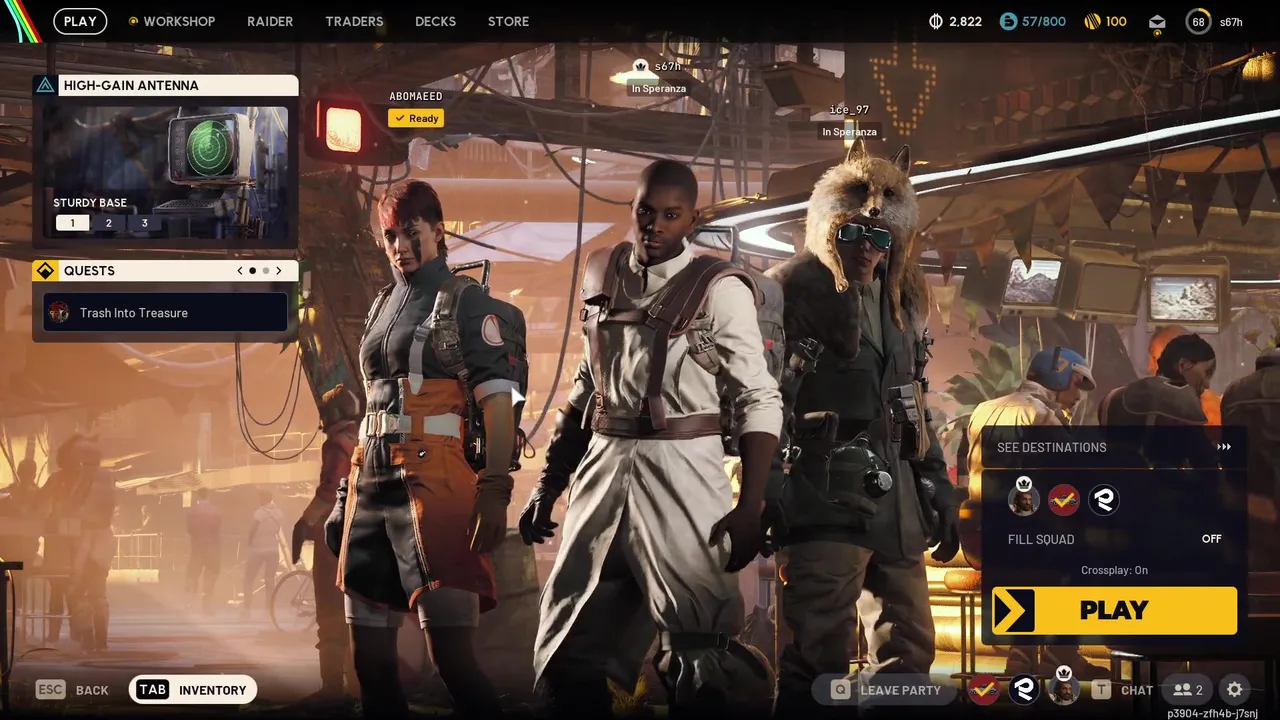Click the yellow dot beside Workshop tab
The image size is (1280, 720).
point(133,21)
